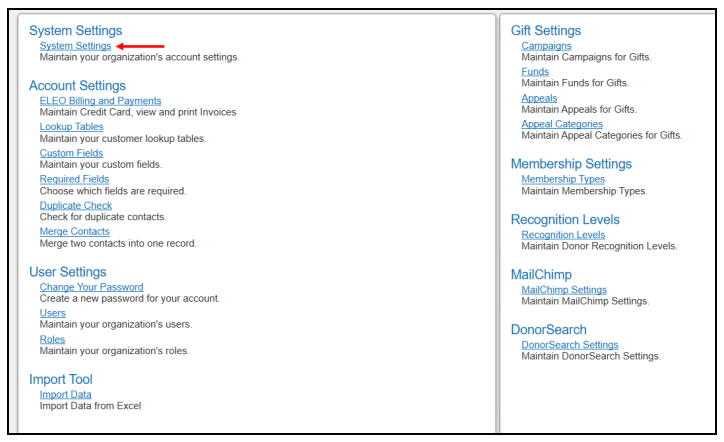Run the Duplicate Check link
The height and width of the screenshot is (442, 724).
76,205
